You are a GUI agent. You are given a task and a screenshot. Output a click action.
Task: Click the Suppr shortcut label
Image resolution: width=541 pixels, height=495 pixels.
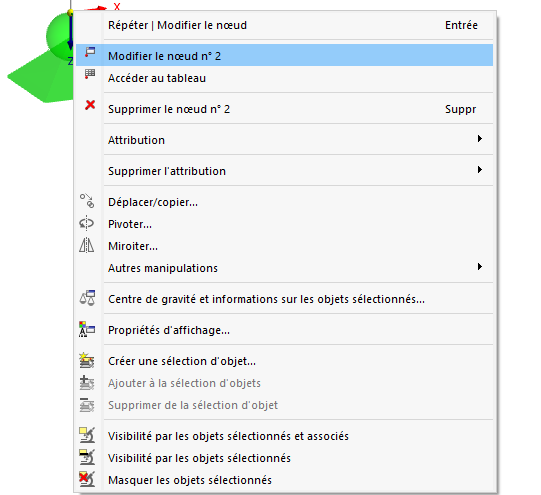[x=461, y=109]
